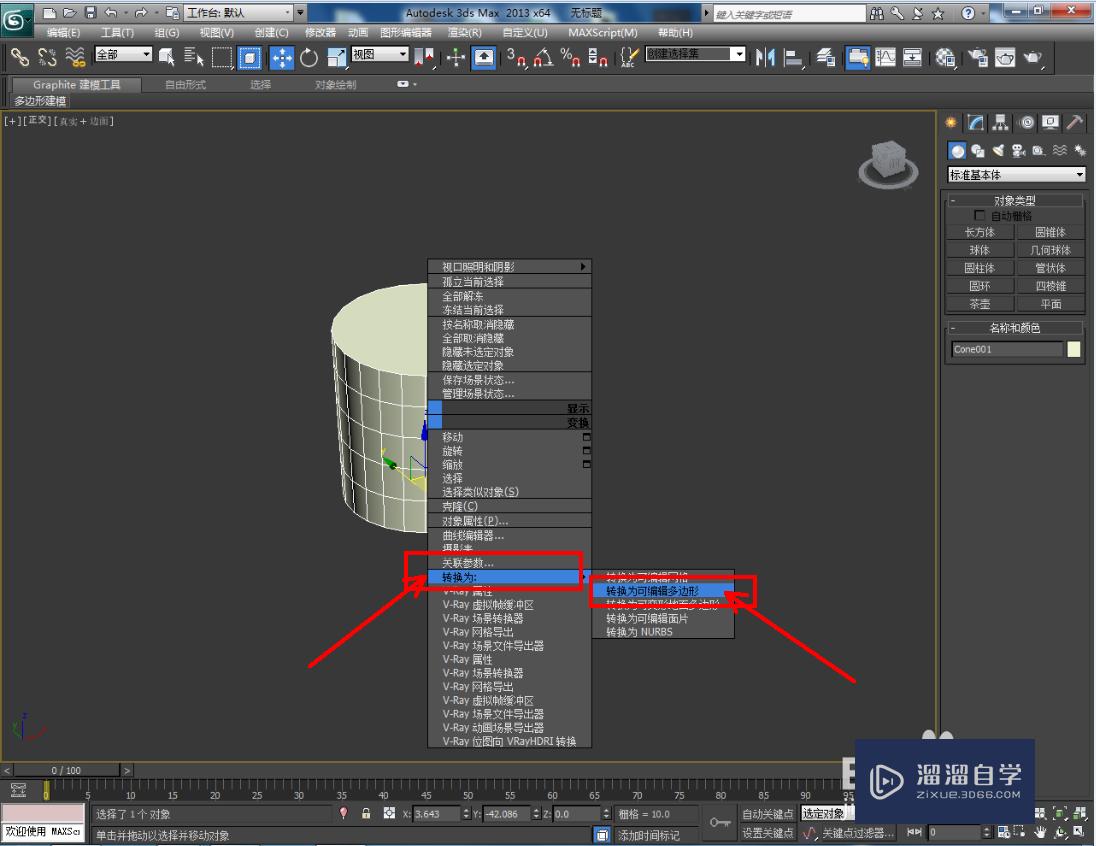
Task: Toggle 自动关键点 auto key button
Action: click(x=767, y=814)
